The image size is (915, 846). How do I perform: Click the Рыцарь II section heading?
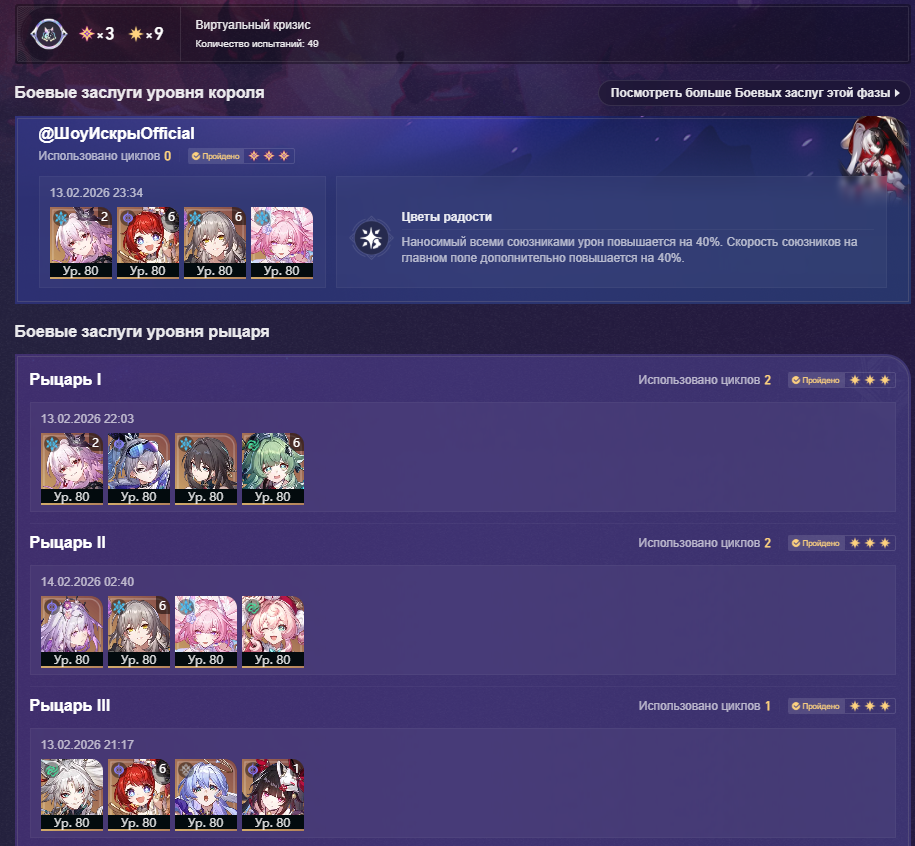click(68, 543)
